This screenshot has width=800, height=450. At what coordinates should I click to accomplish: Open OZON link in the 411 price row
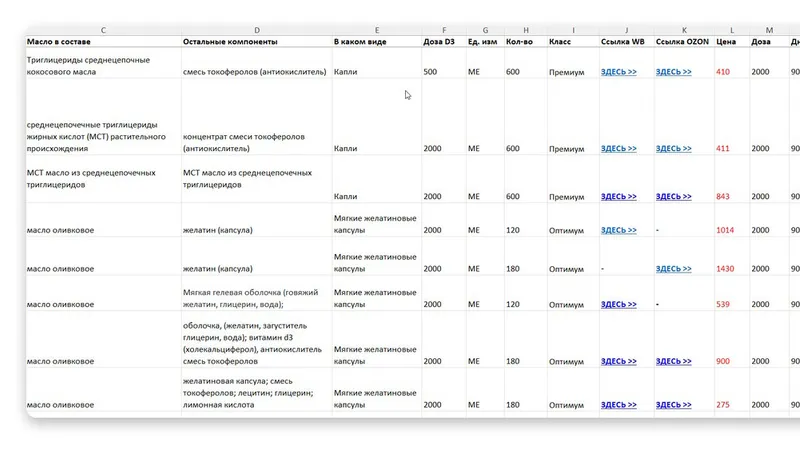click(x=673, y=148)
